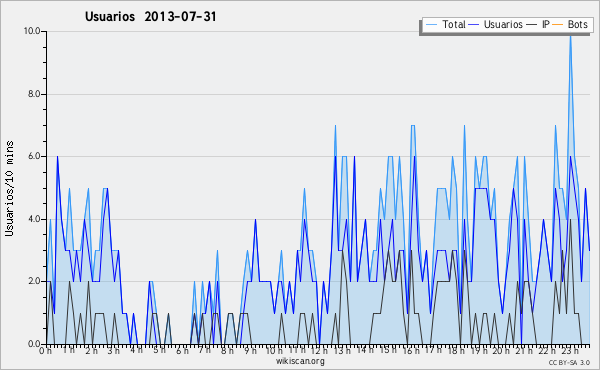The image size is (600, 370).
Task: Click the '16 h' x-axis label
Action: pos(411,351)
